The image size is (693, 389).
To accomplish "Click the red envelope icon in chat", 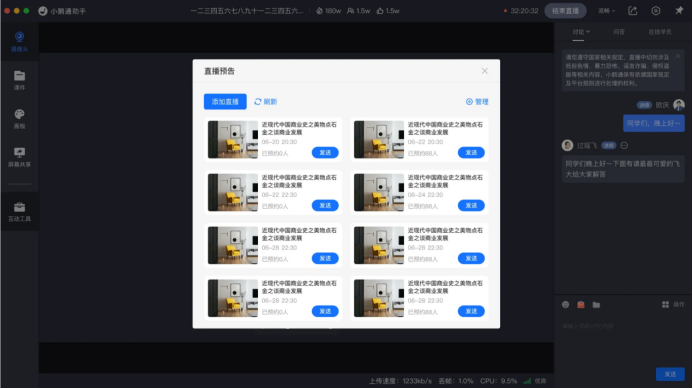I will [581, 305].
